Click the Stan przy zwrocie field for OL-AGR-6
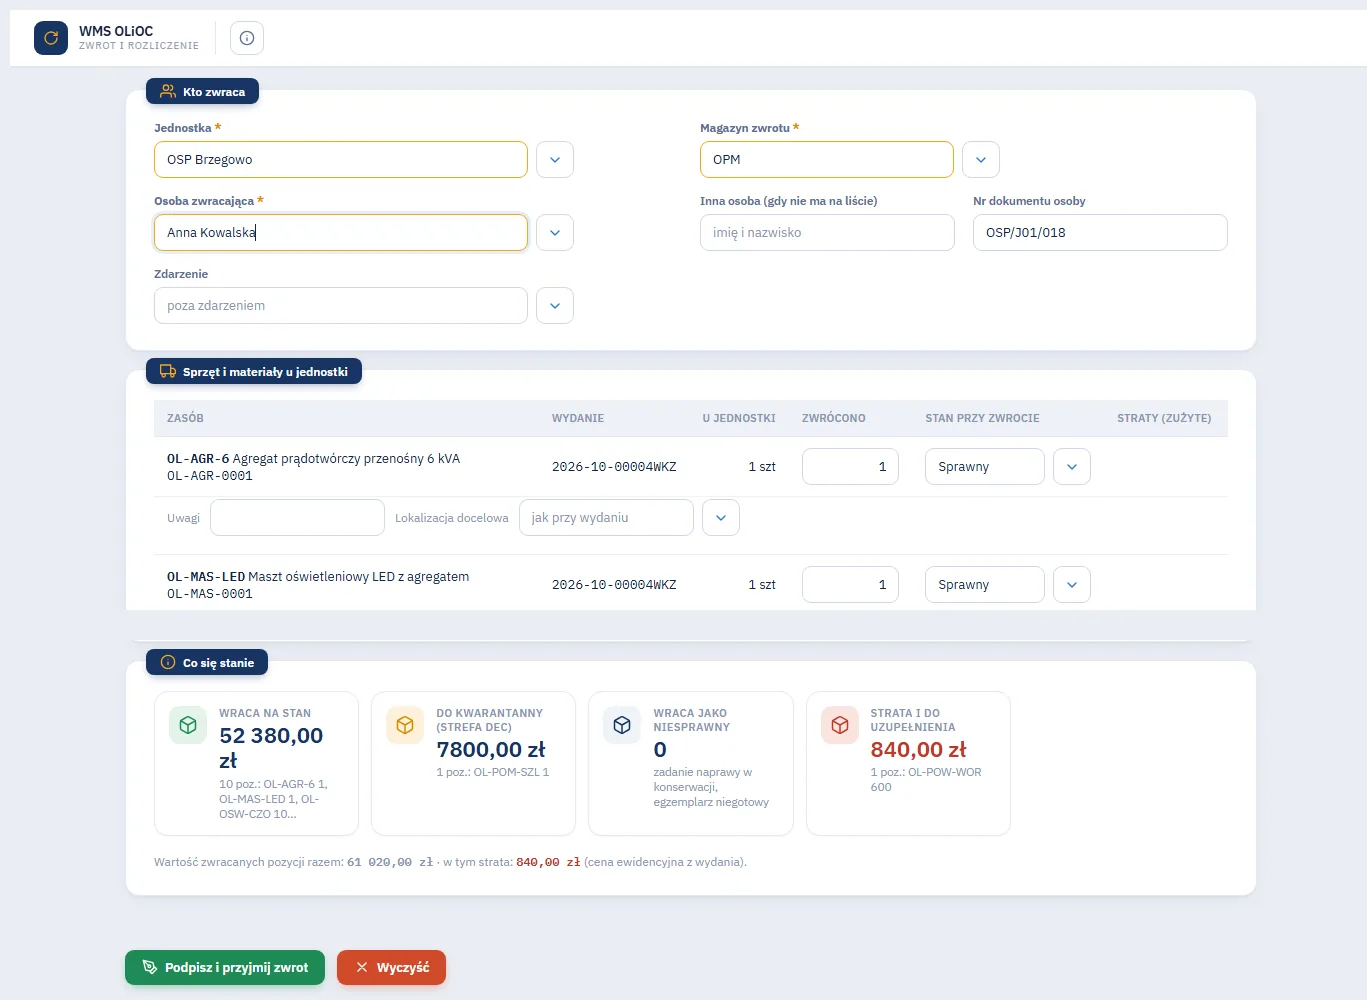The image size is (1367, 1000). 985,466
